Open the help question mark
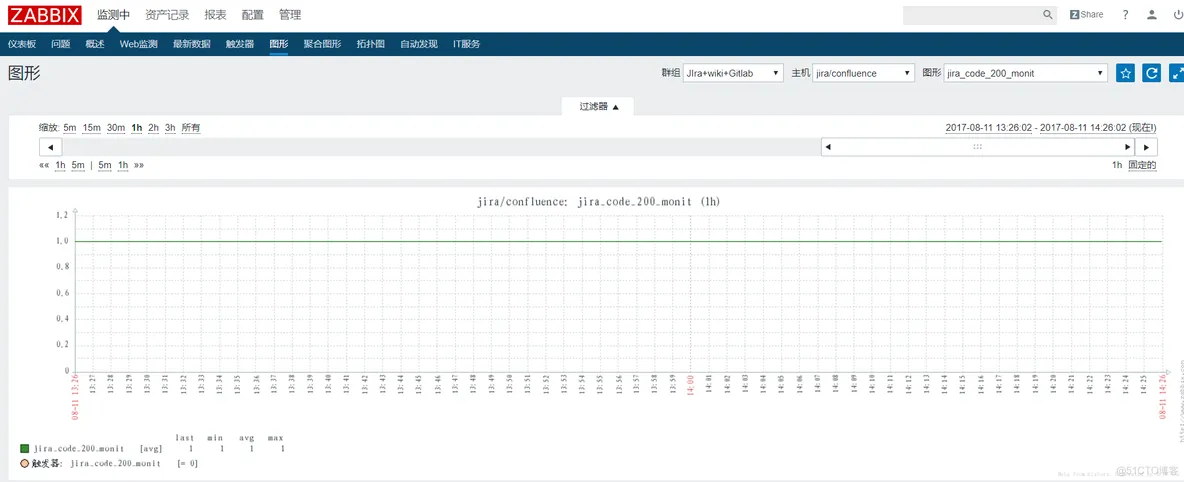Screen dimensions: 1184x482 1126,14
